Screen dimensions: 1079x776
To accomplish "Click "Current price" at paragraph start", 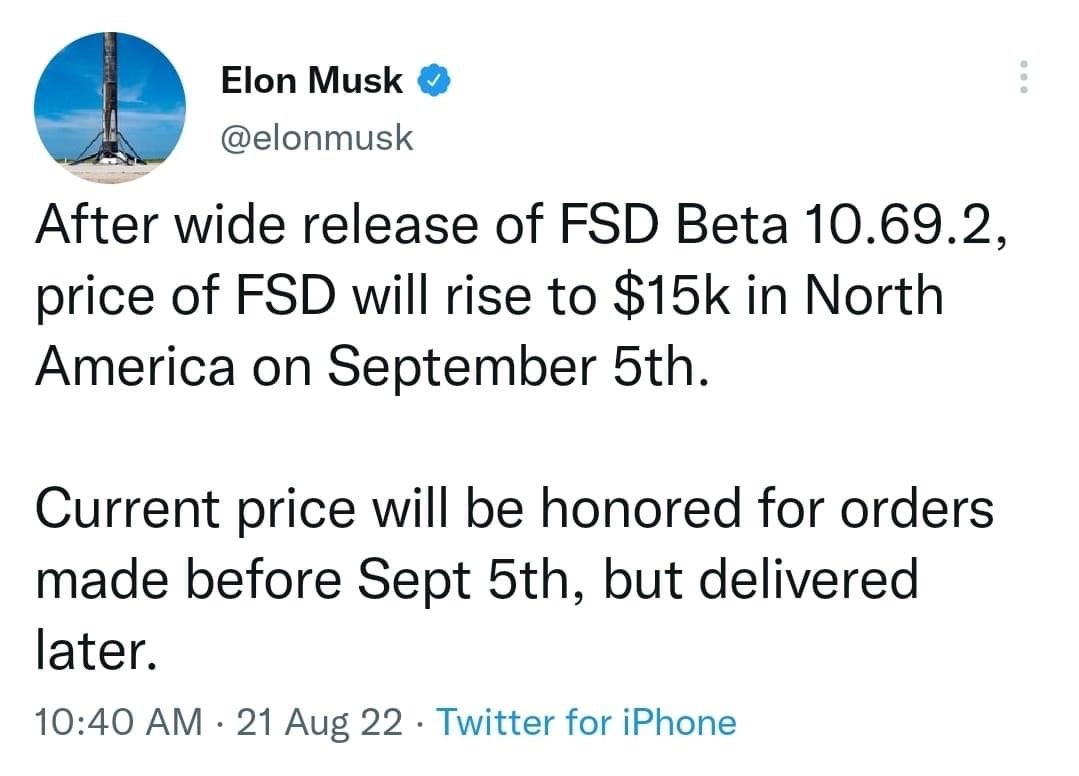I will (195, 509).
